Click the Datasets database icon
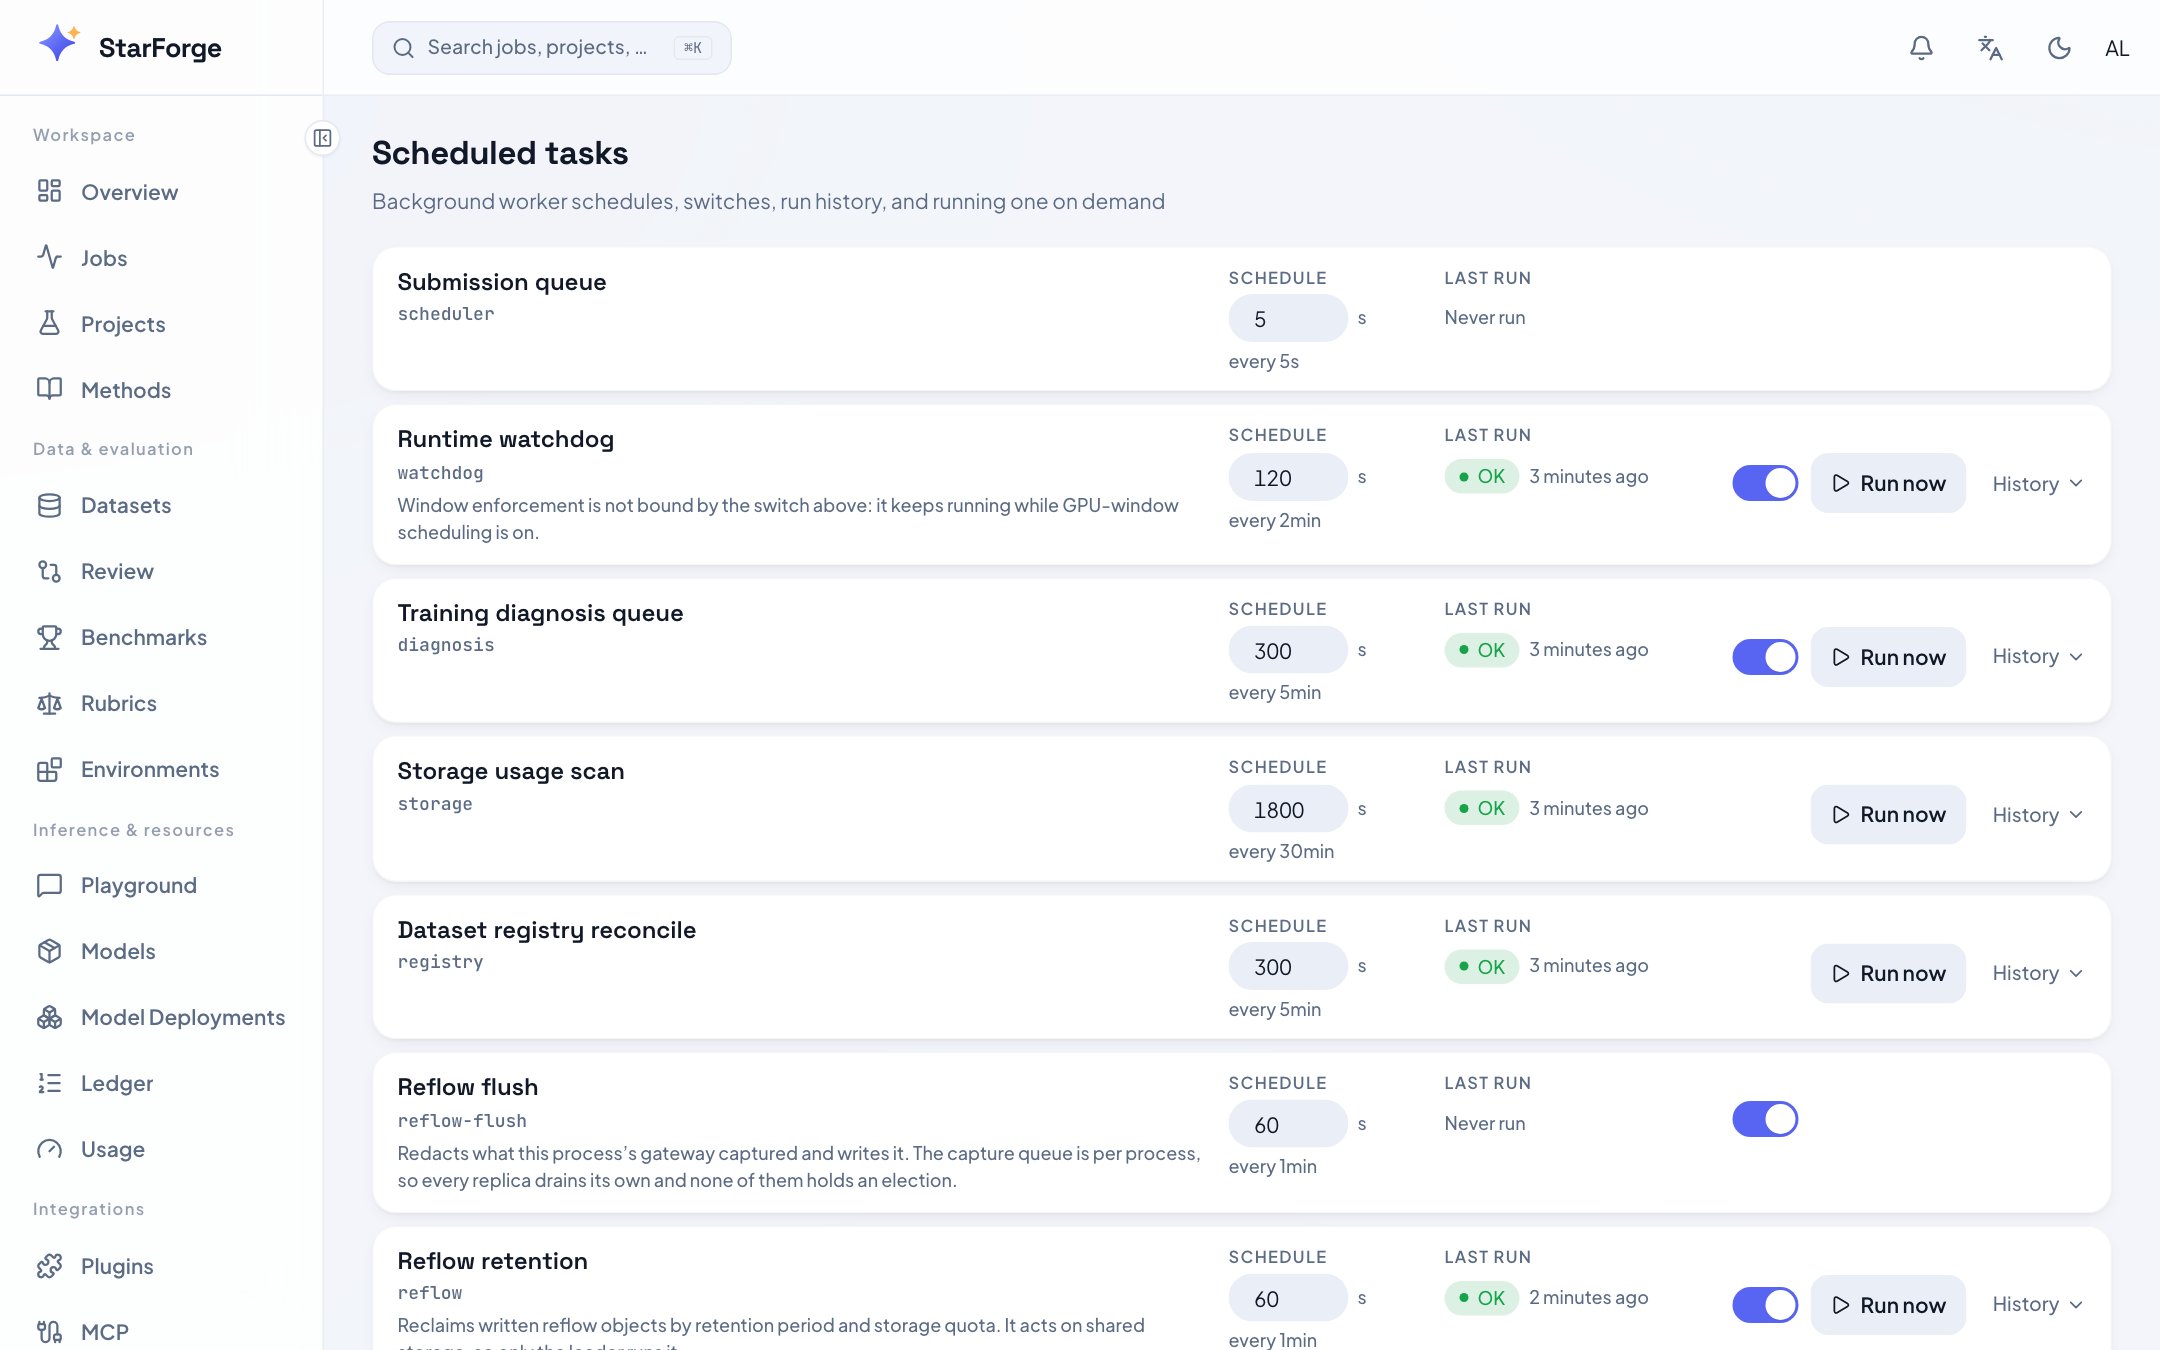The height and width of the screenshot is (1350, 2160). [x=49, y=505]
